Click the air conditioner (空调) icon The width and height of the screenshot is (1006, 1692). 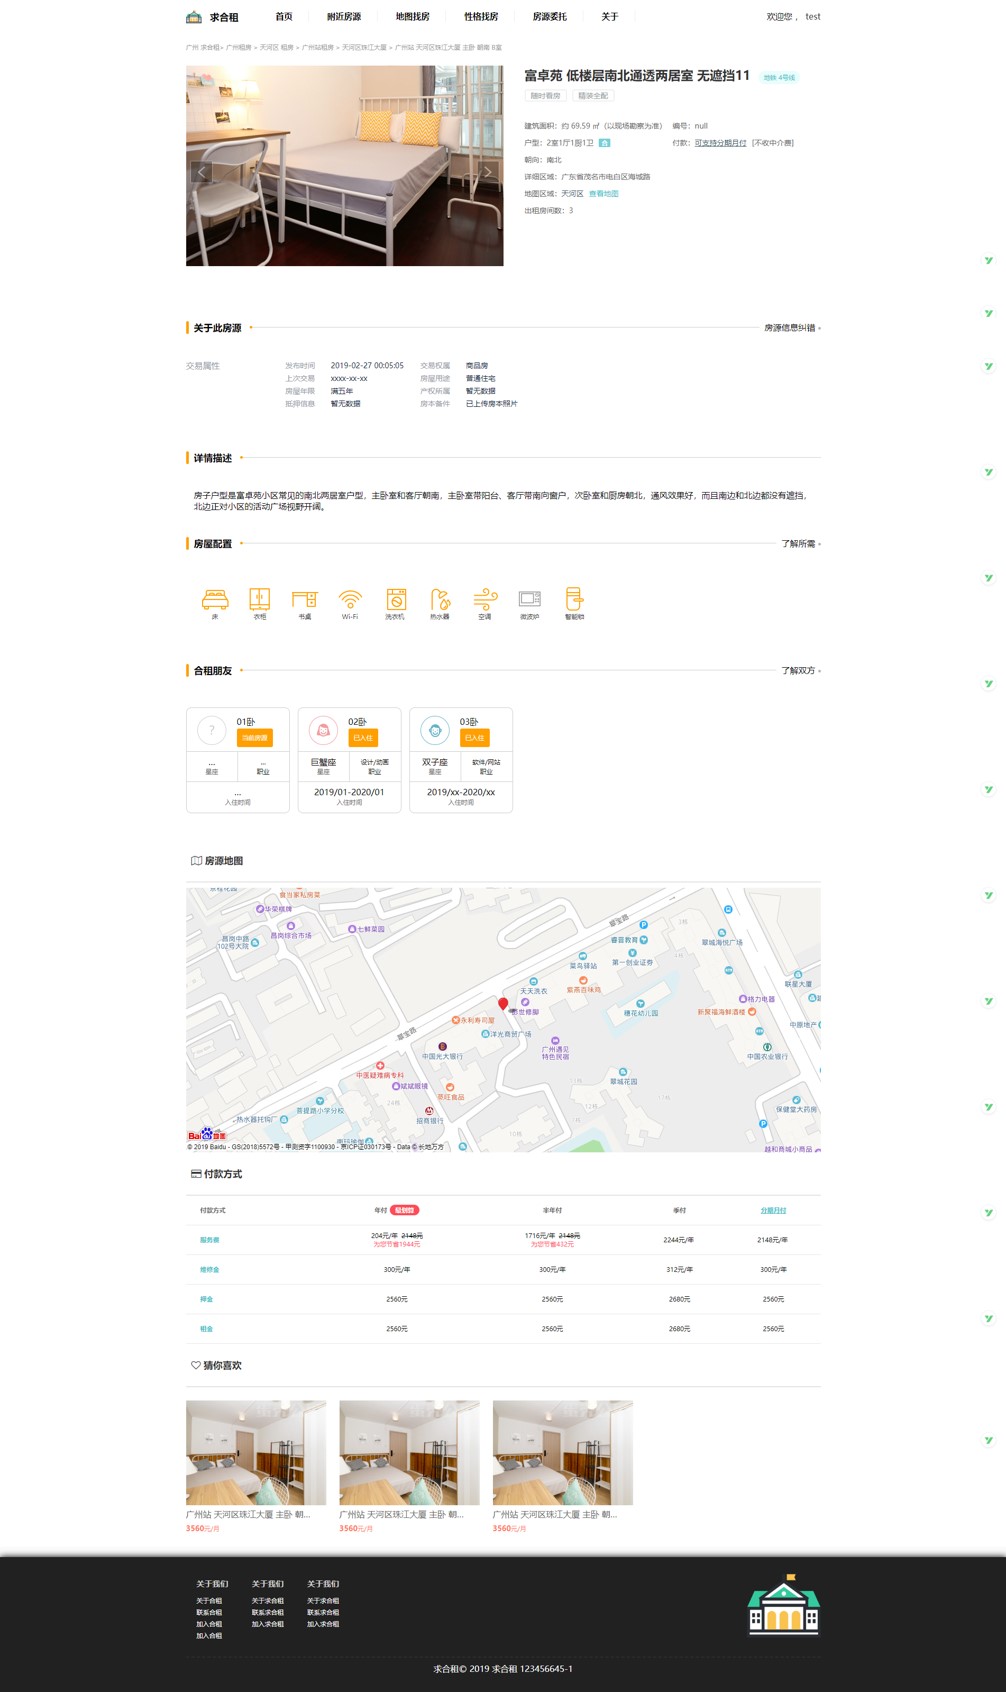[485, 599]
